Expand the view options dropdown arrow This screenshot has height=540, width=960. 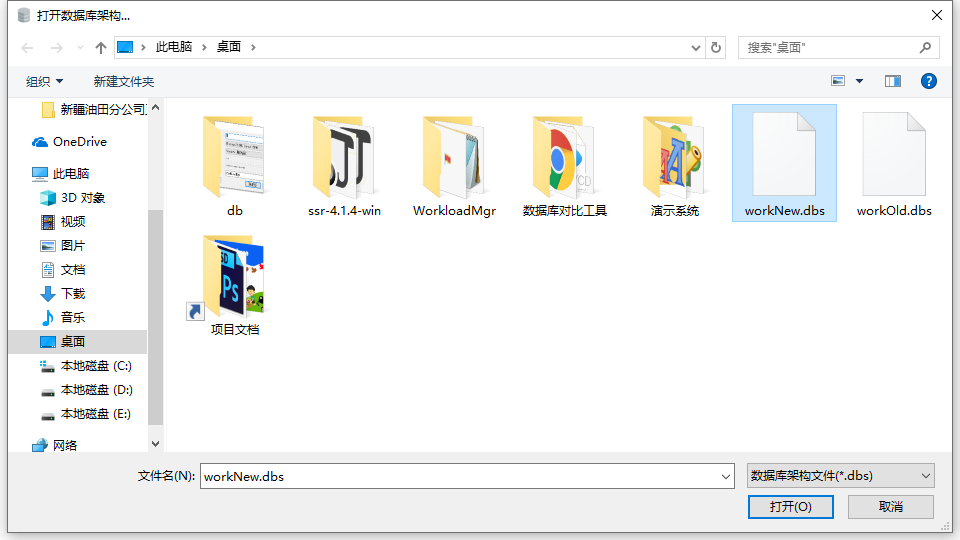[x=859, y=81]
